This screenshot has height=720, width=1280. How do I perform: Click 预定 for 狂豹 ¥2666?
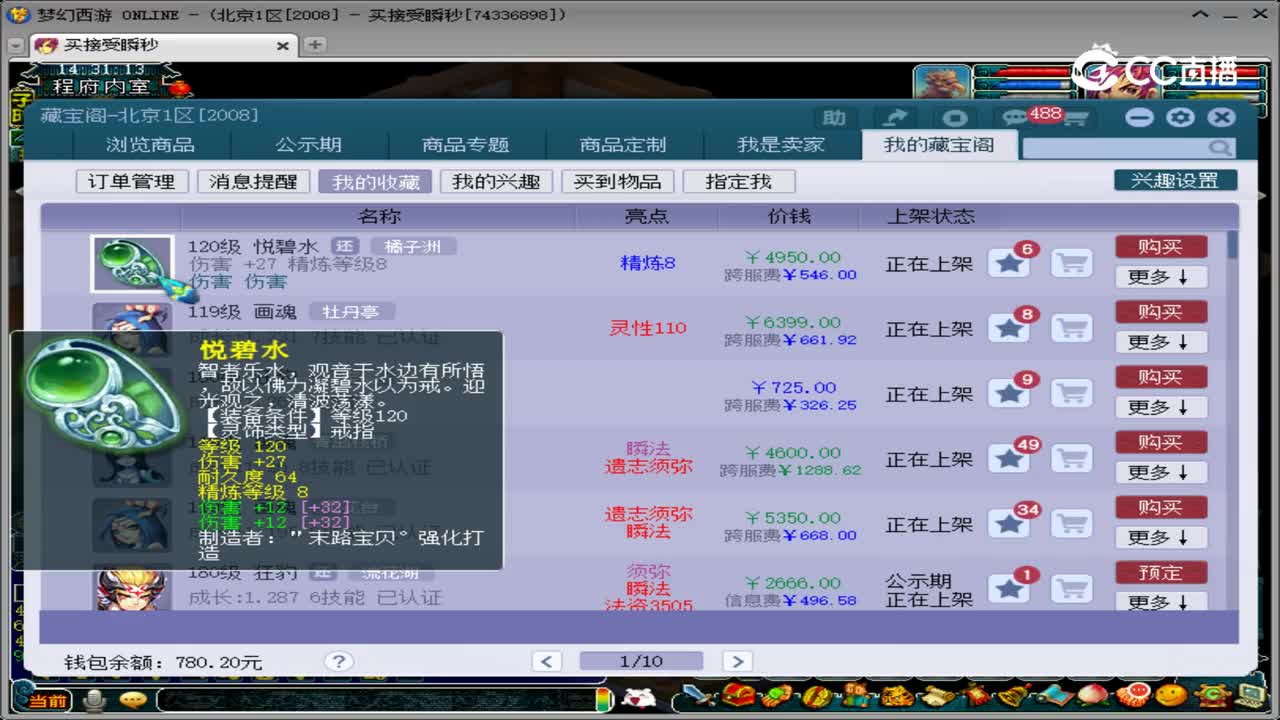click(1160, 572)
